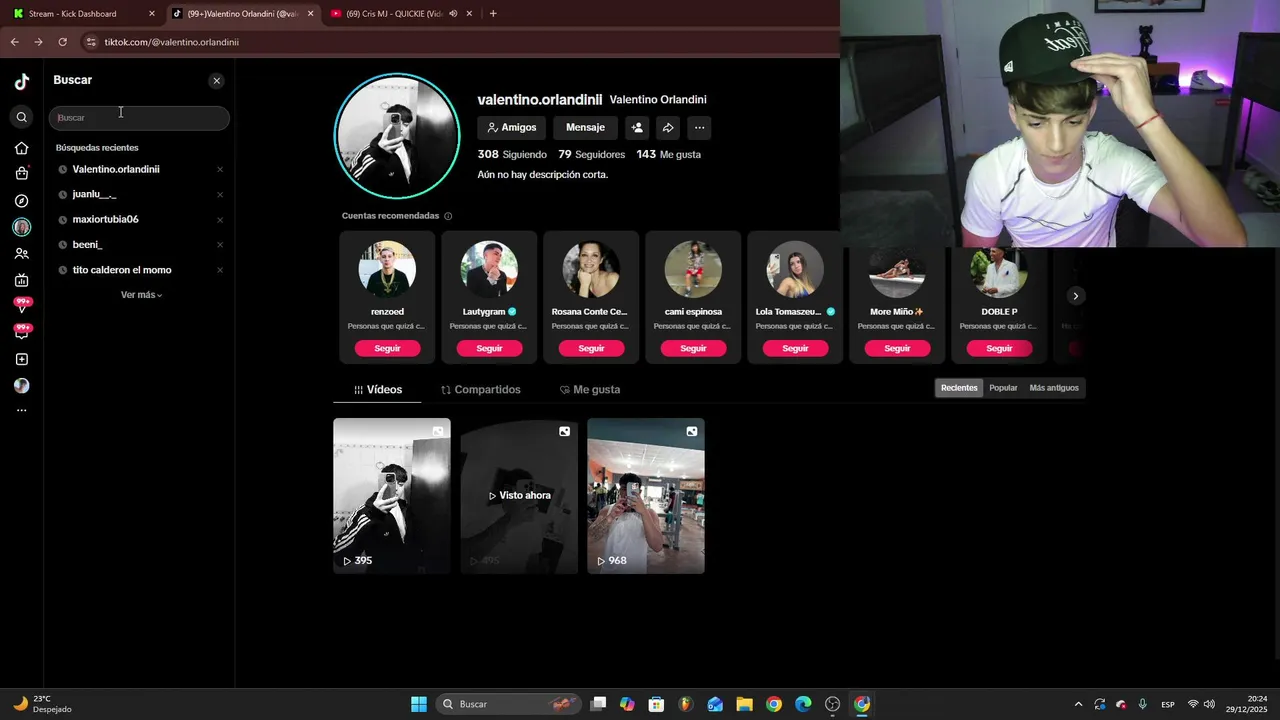Image resolution: width=1280 pixels, height=720 pixels.
Task: Remove juanlu__._ from recent searches
Action: pyautogui.click(x=220, y=194)
